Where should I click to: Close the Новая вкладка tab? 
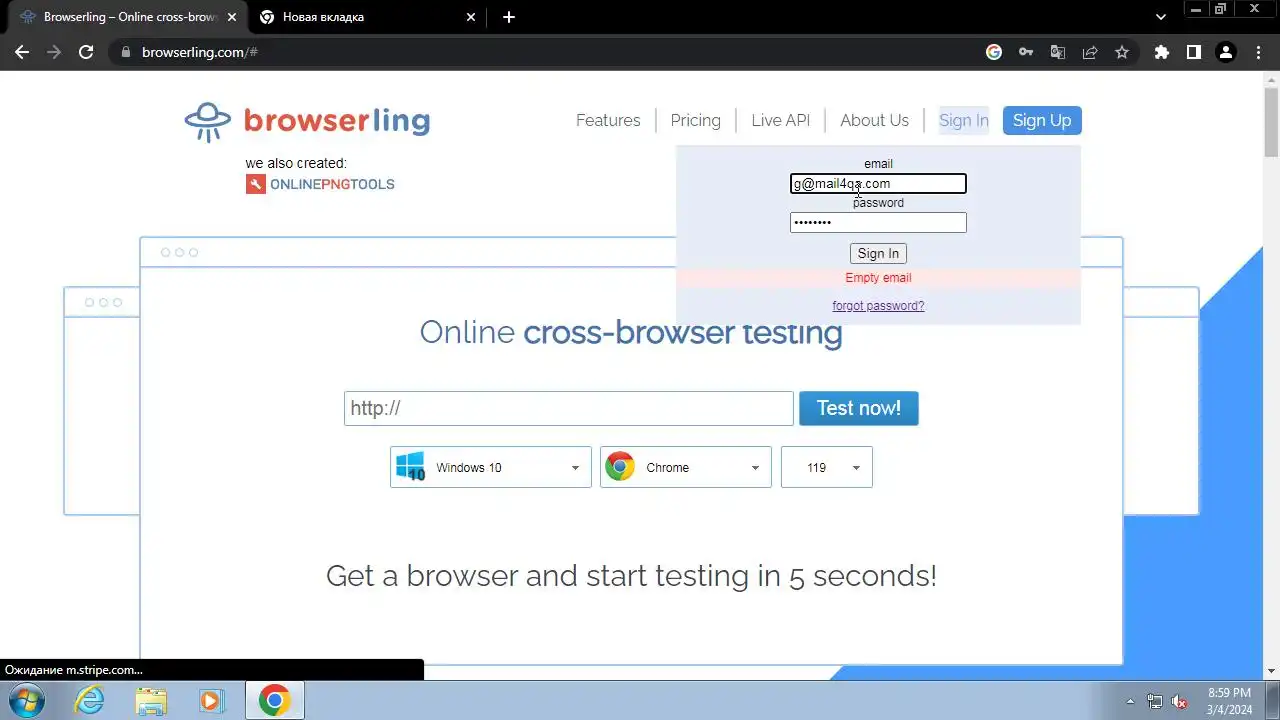pos(472,17)
